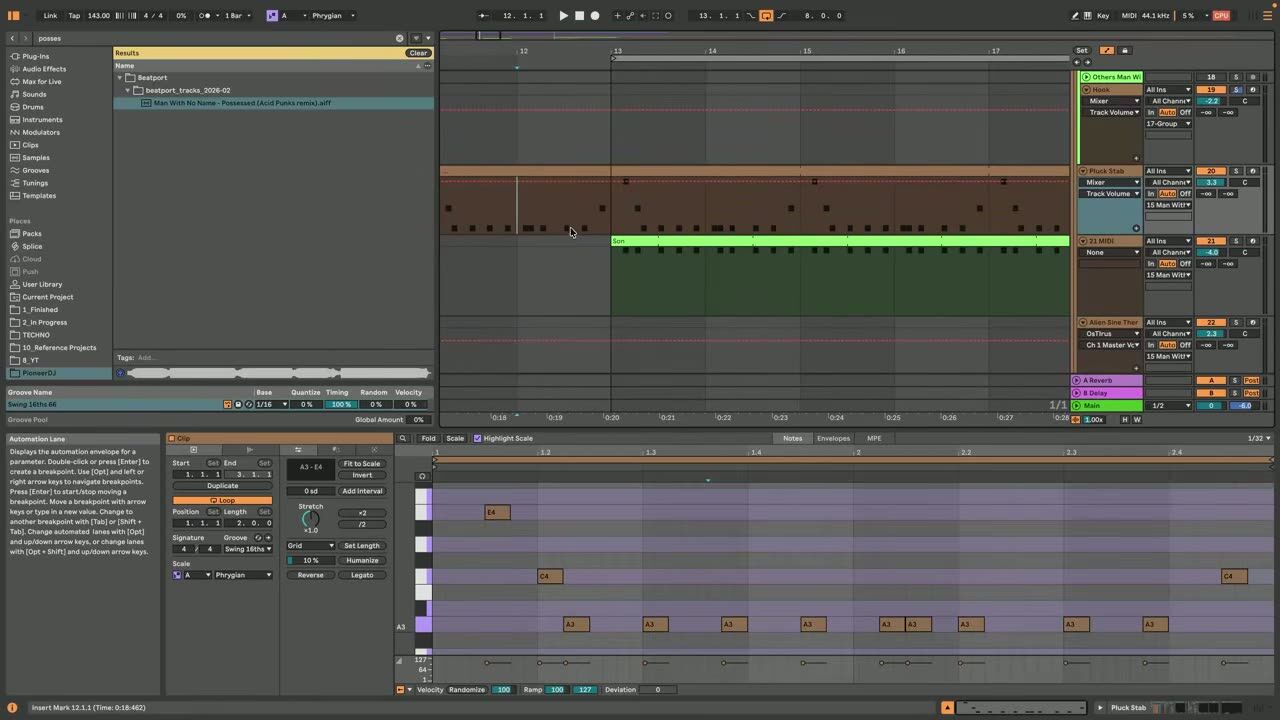1280x720 pixels.
Task: Select the clip Launch tab
Action: pos(249,450)
